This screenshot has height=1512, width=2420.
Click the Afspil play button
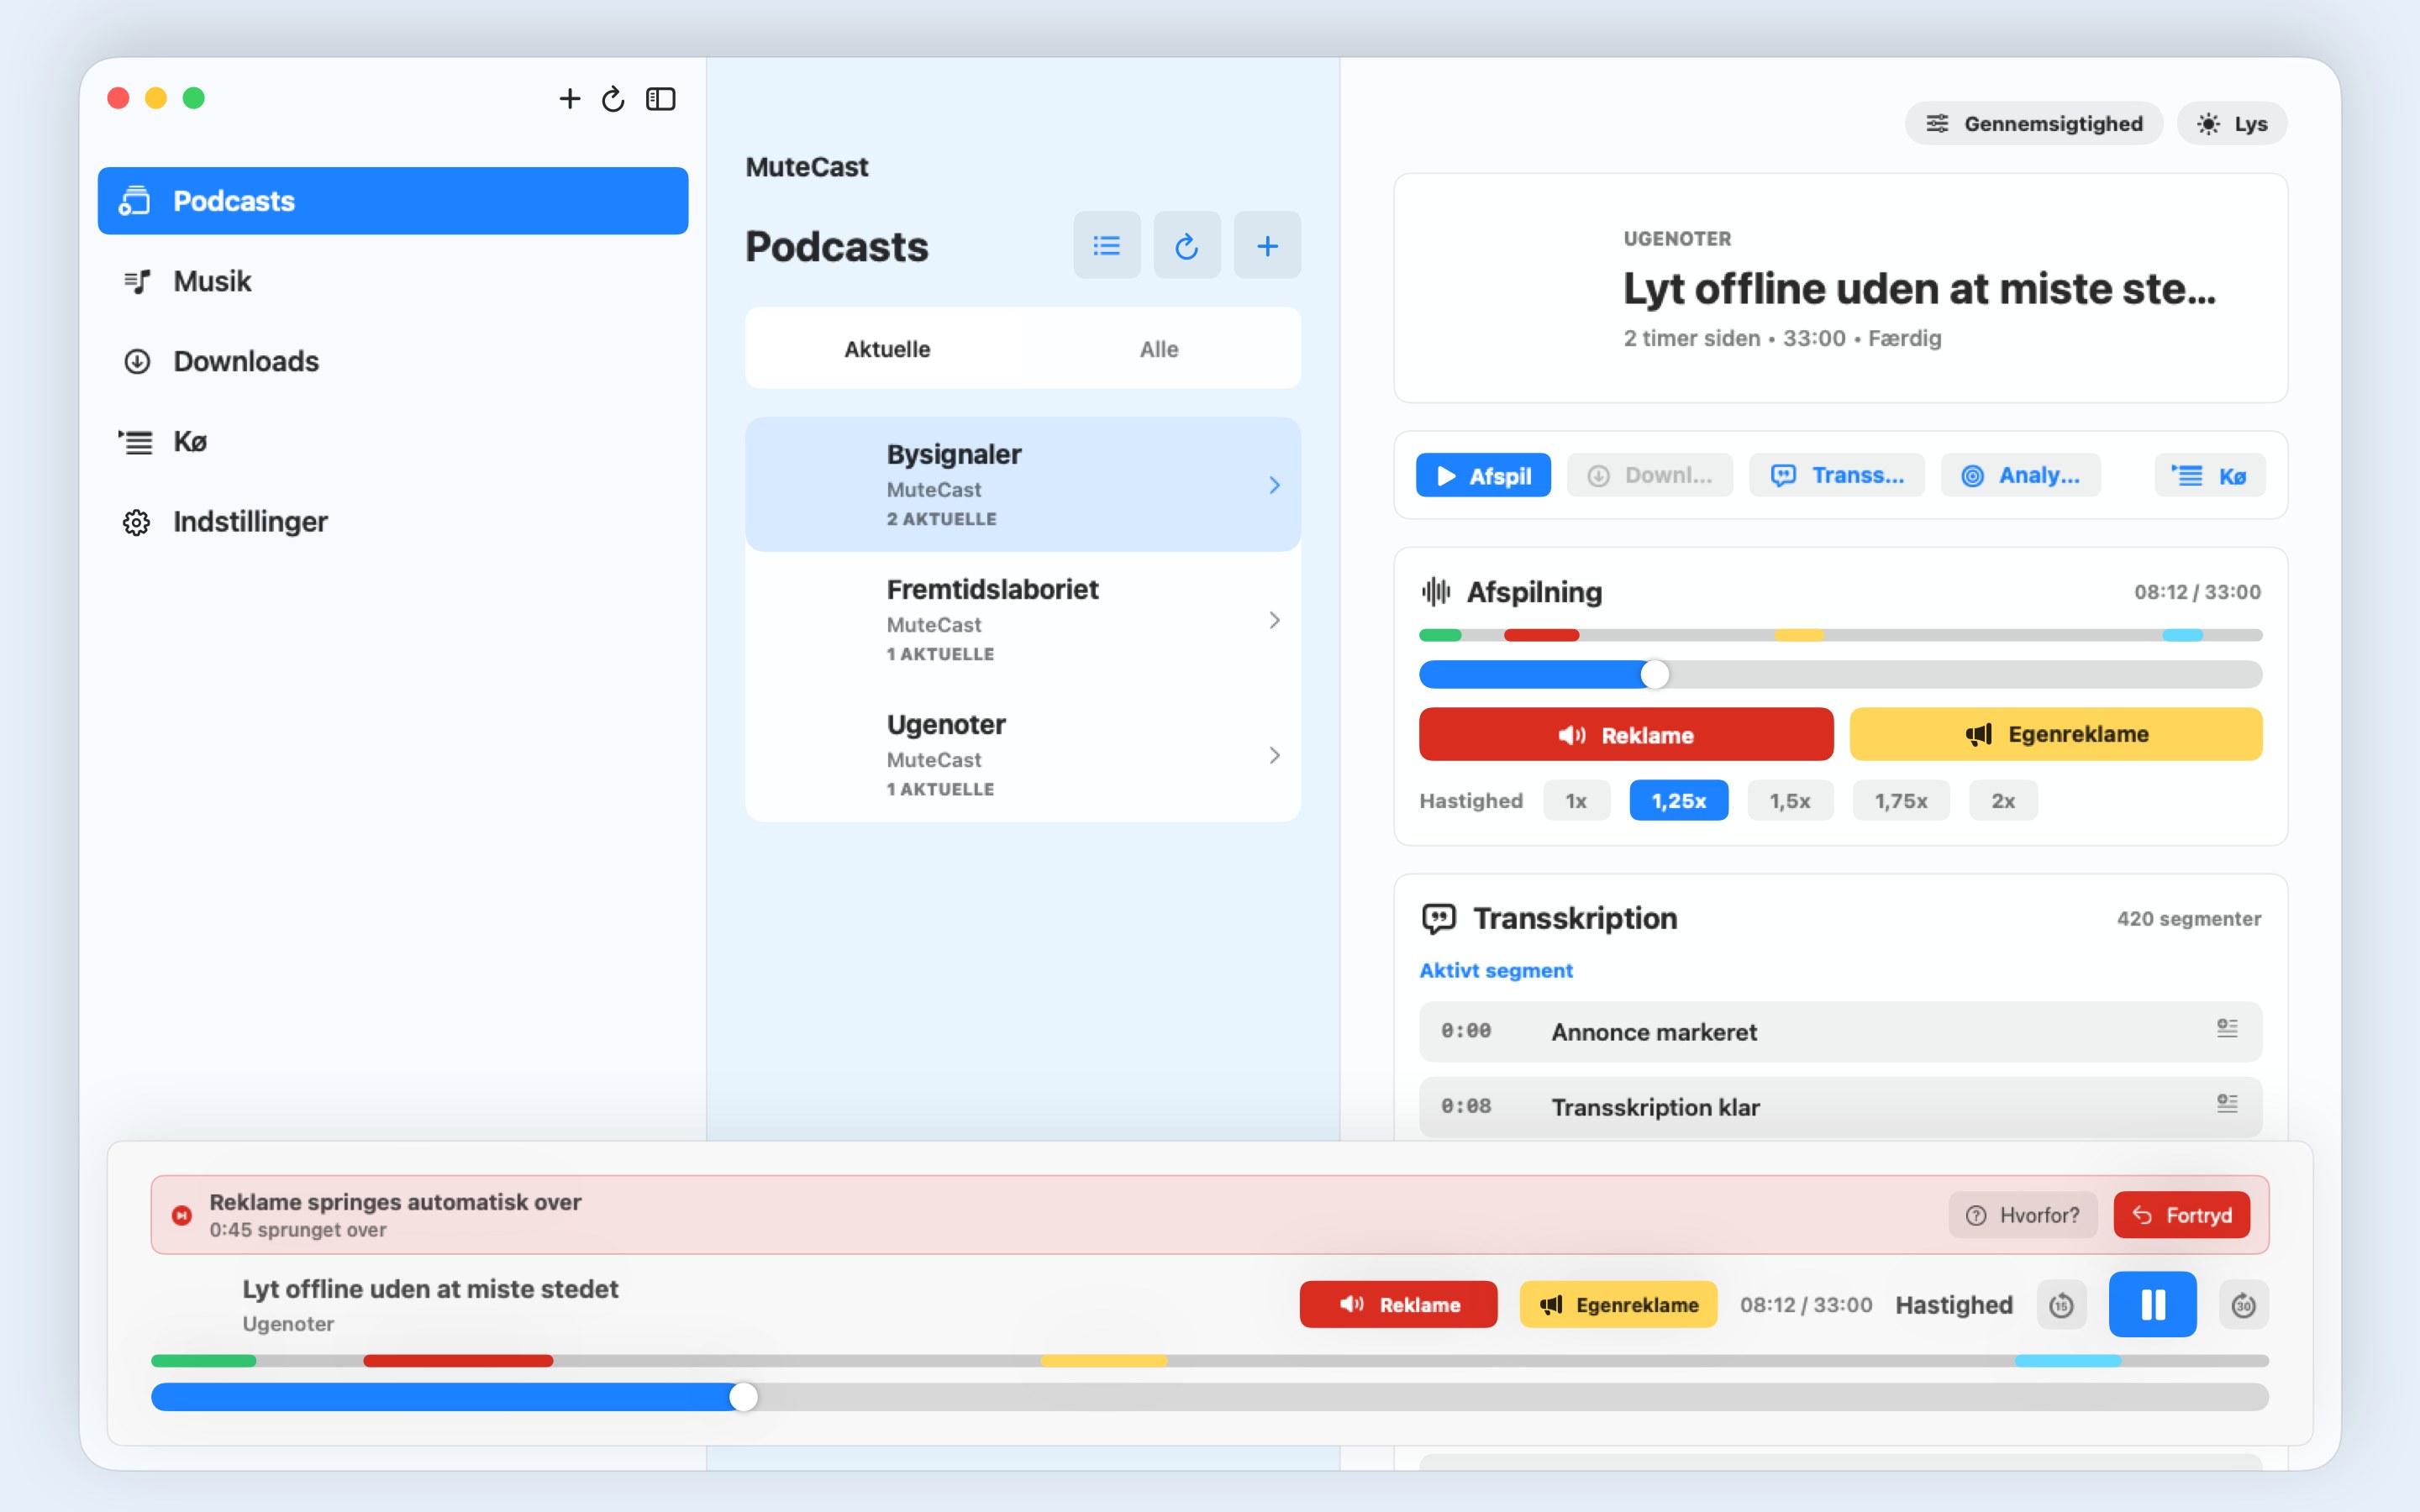pos(1483,475)
